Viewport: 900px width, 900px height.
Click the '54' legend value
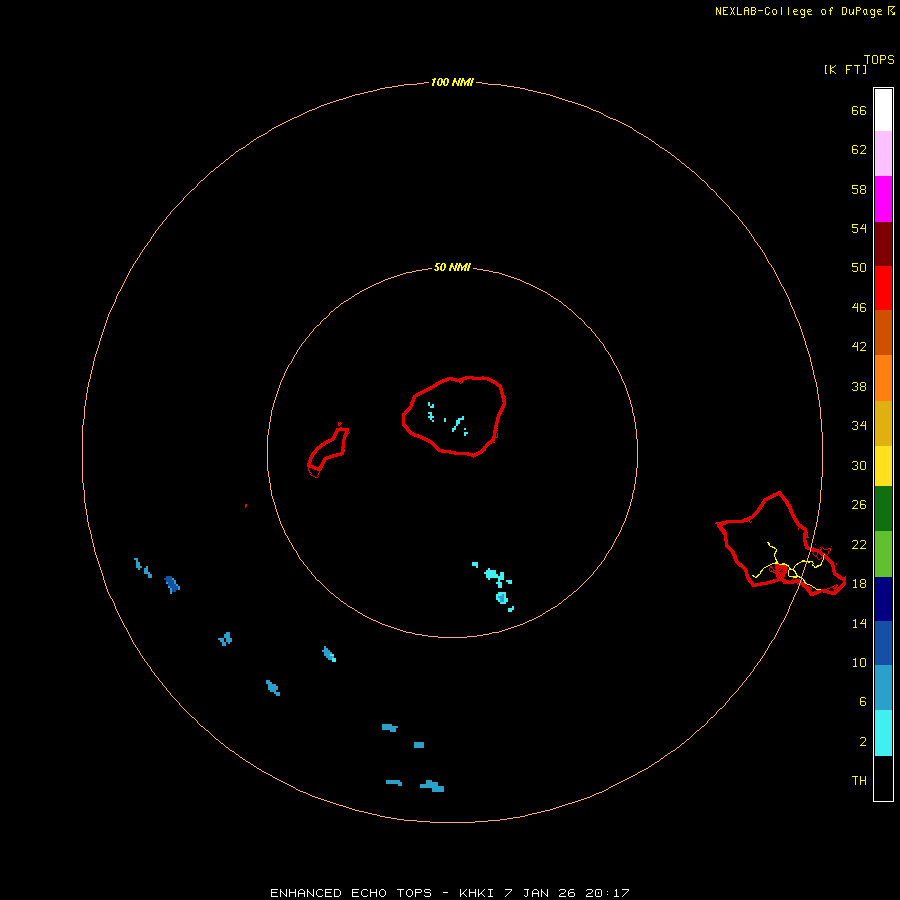(x=859, y=228)
